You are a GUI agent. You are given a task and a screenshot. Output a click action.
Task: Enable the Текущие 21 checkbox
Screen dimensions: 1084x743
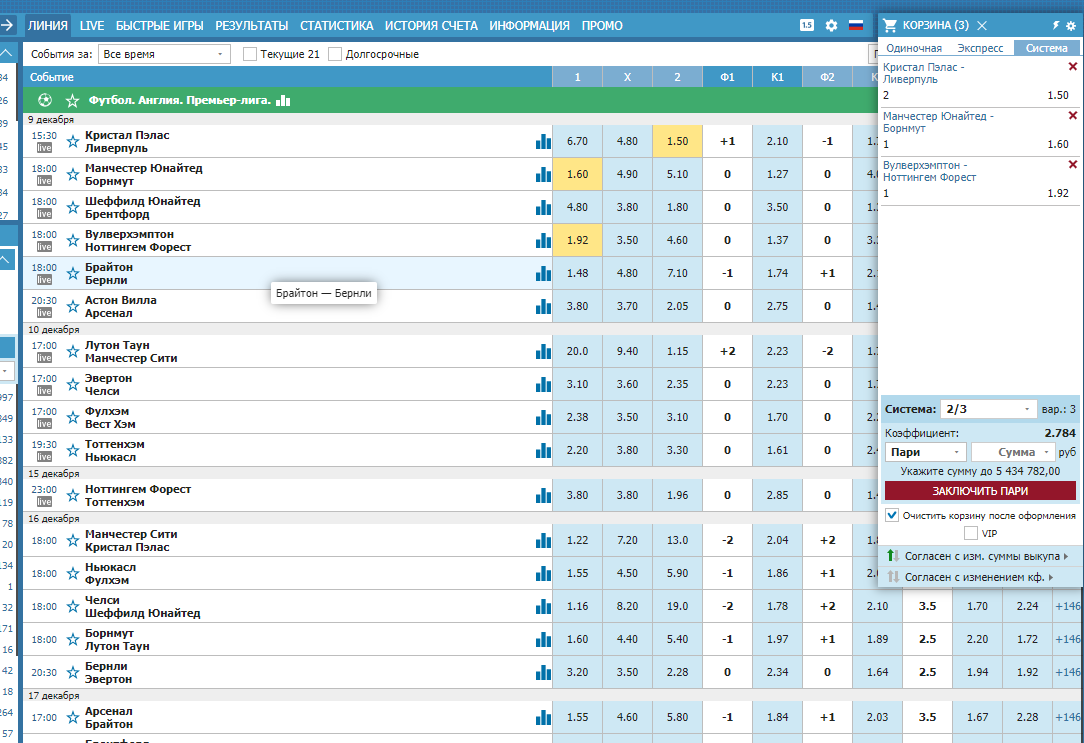(x=250, y=54)
